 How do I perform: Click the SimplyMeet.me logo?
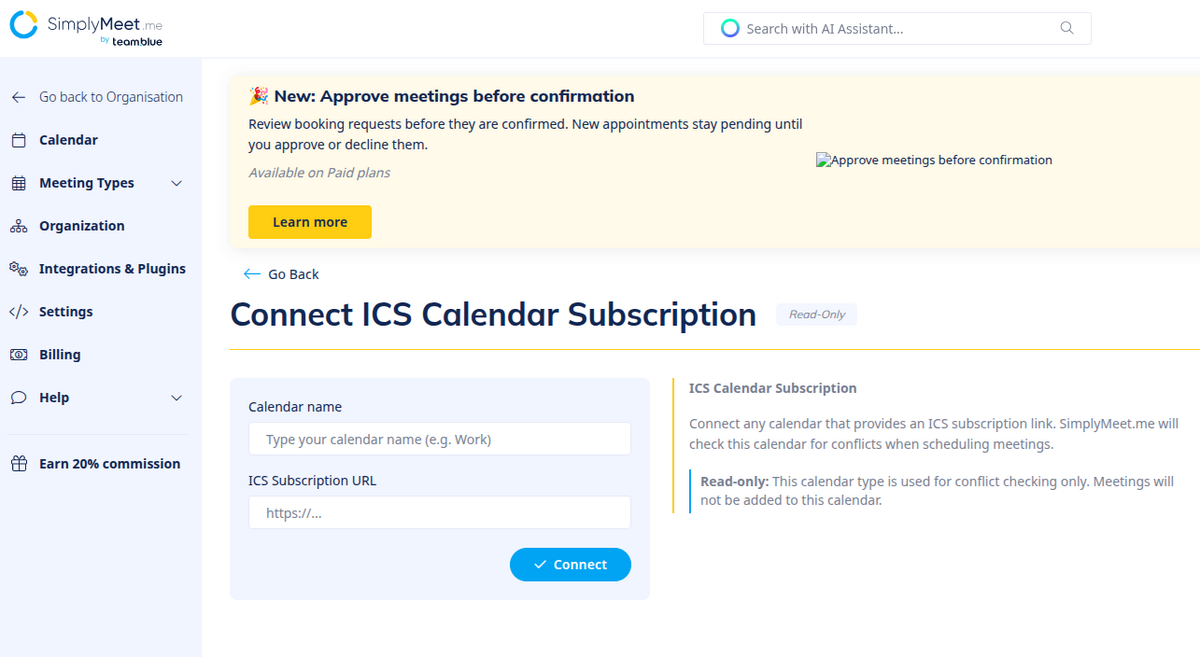(87, 28)
